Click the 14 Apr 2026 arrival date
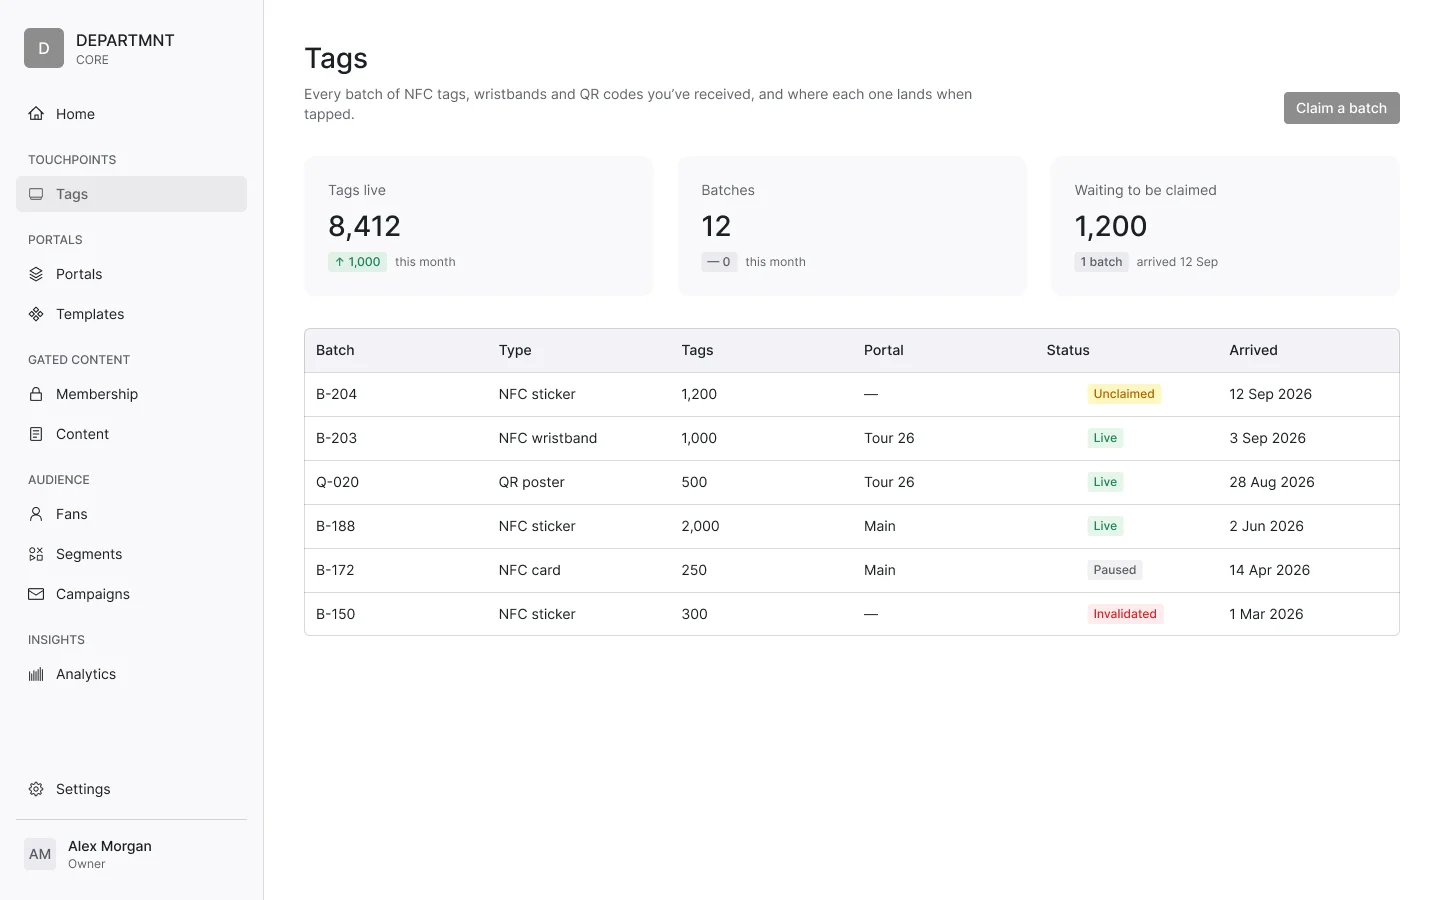Image resolution: width=1440 pixels, height=900 pixels. tap(1269, 570)
